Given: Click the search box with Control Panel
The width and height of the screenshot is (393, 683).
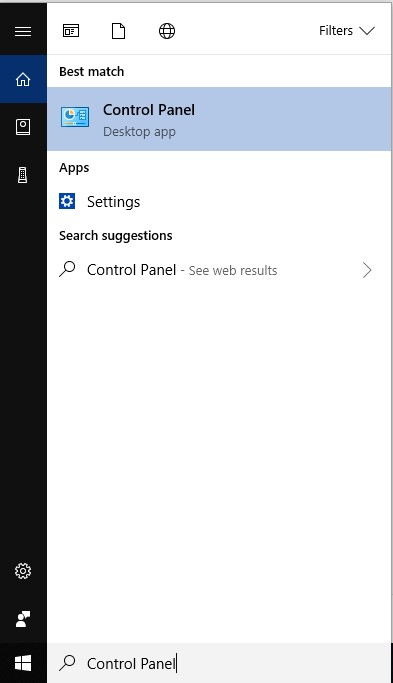Looking at the screenshot, I should pos(219,663).
